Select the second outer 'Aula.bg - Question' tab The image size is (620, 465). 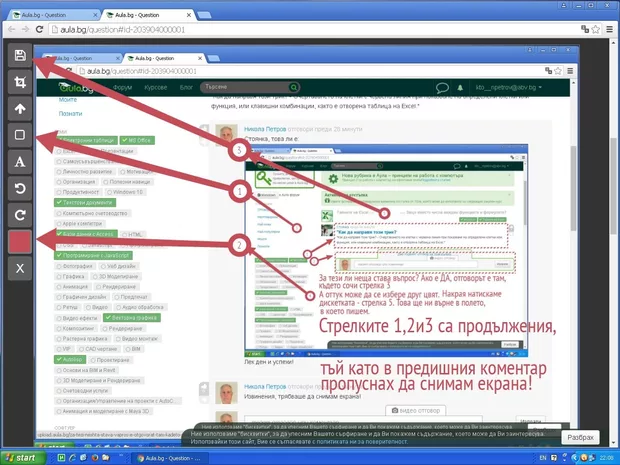tap(147, 15)
